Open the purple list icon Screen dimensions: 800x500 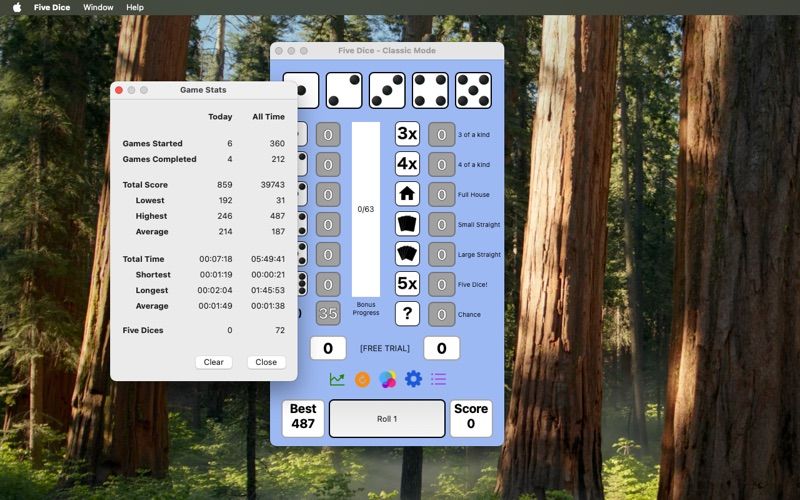coord(439,379)
